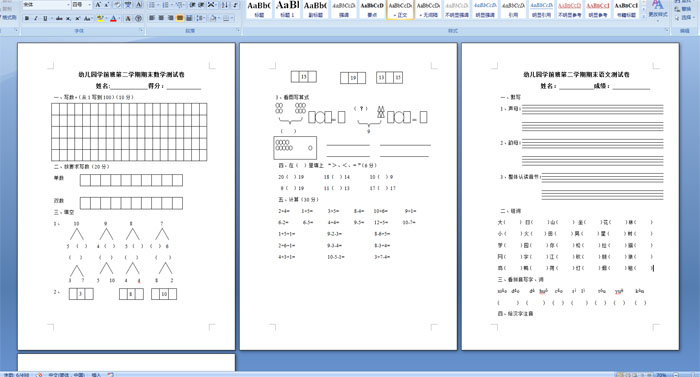Open the font dialog launcher
Screen dimensions: 700x377
(142, 30)
